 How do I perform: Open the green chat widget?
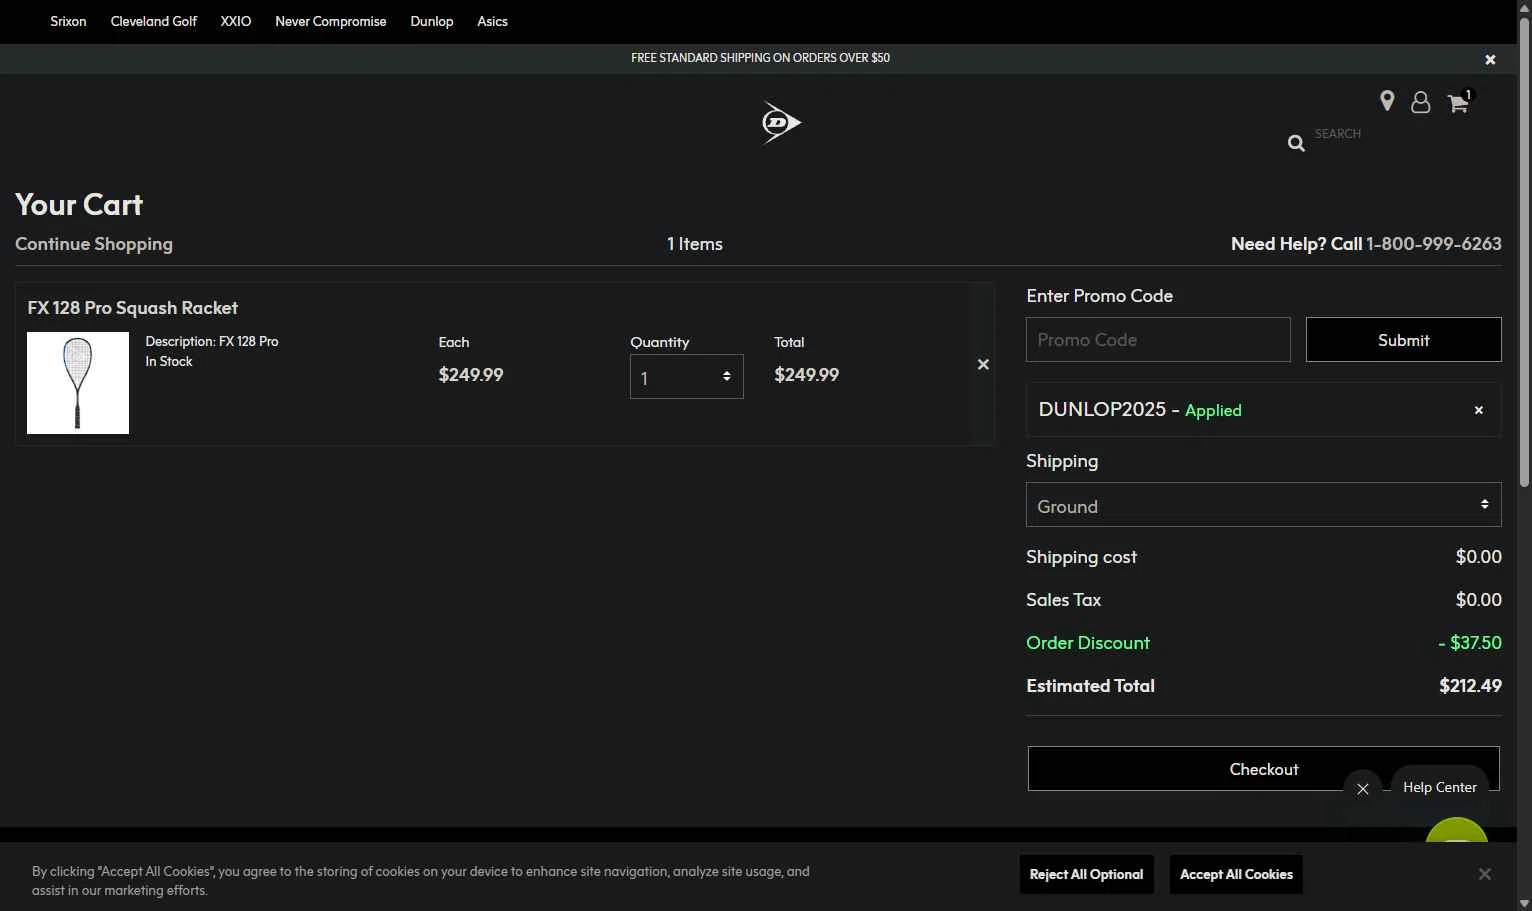[1456, 830]
